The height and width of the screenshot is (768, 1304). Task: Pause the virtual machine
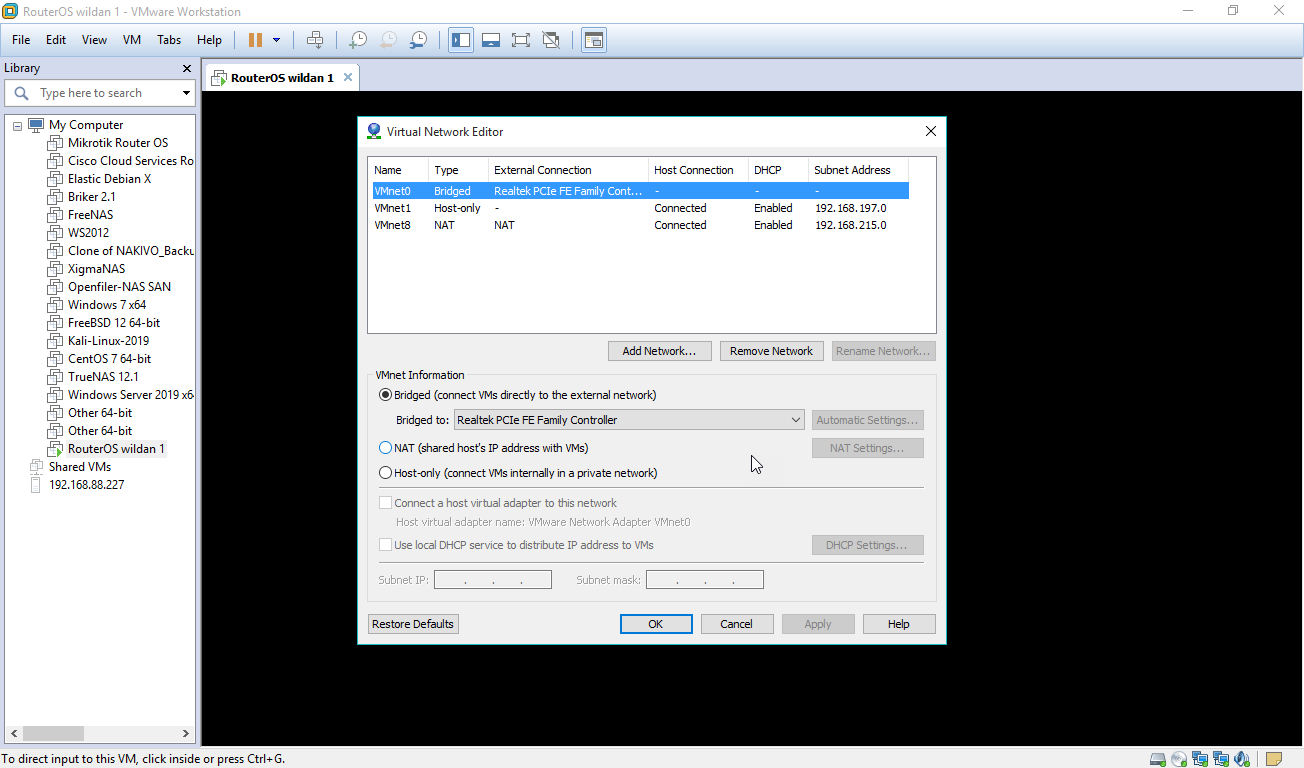coord(257,39)
